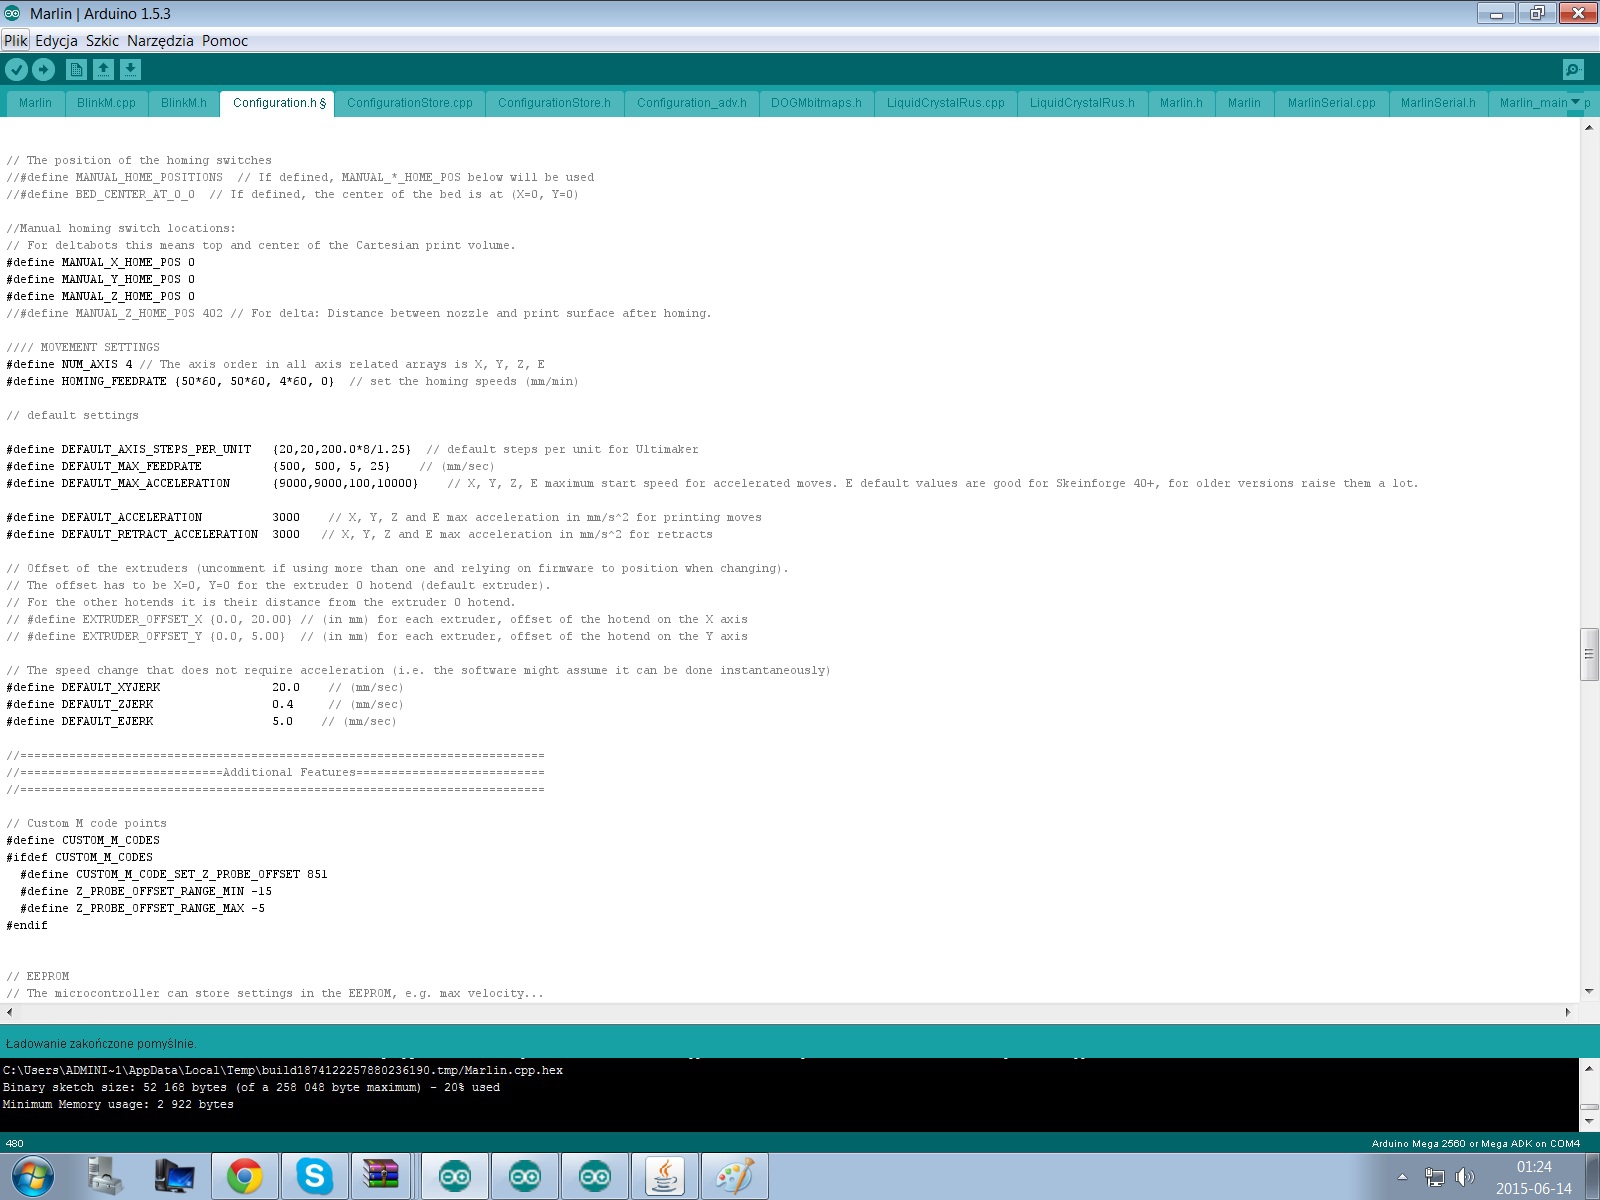Image resolution: width=1600 pixels, height=1200 pixels.
Task: Click the editor scroll up arrow
Action: pos(1589,127)
